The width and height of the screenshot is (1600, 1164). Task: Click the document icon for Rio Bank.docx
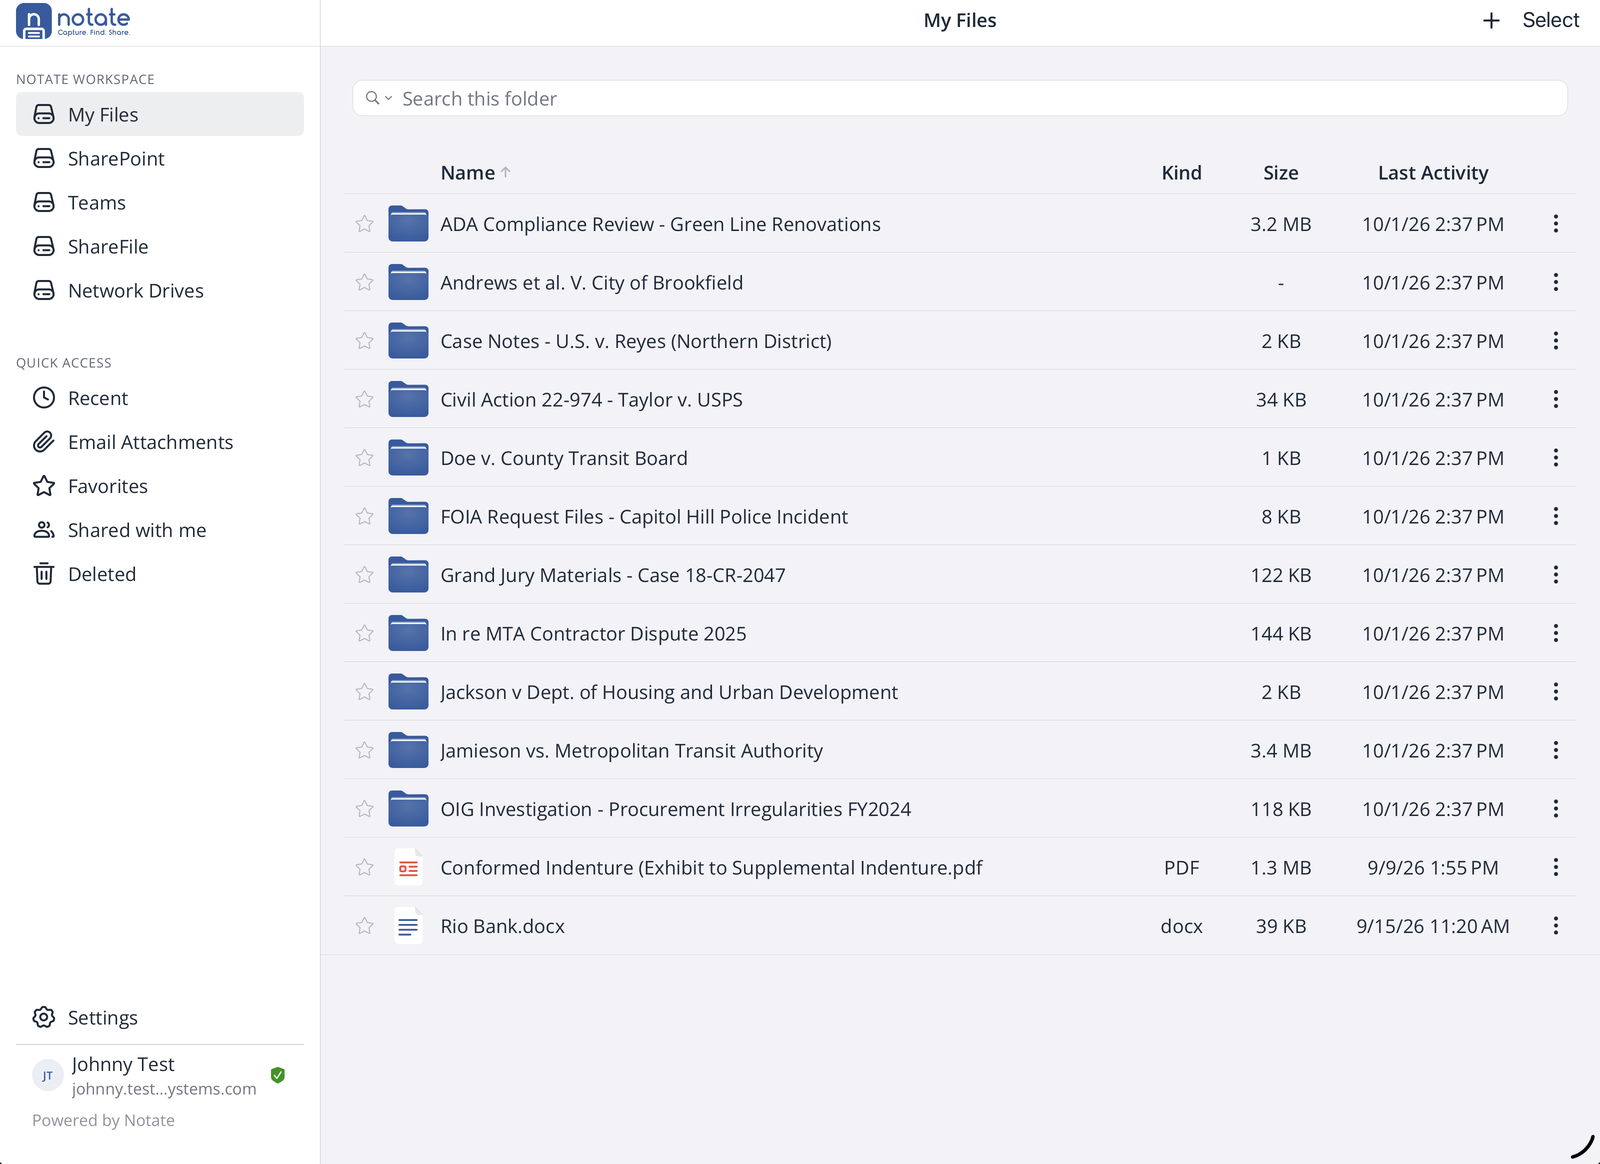[x=408, y=926]
